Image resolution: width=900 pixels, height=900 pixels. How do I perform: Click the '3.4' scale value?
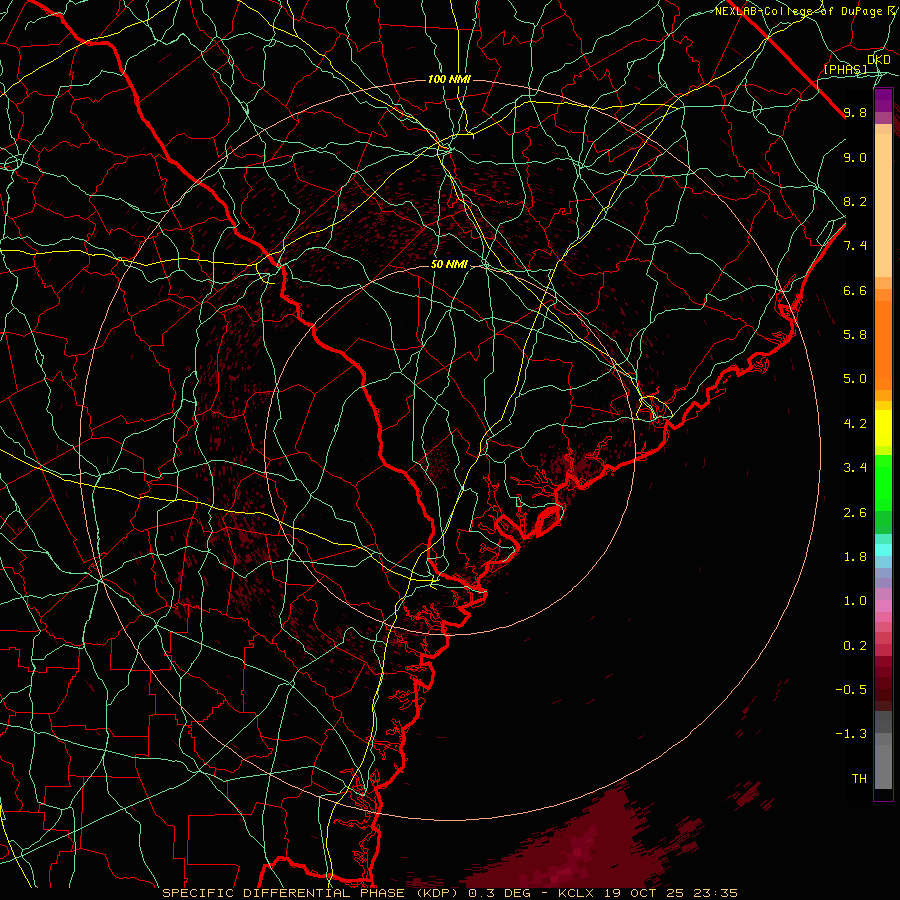pyautogui.click(x=855, y=468)
